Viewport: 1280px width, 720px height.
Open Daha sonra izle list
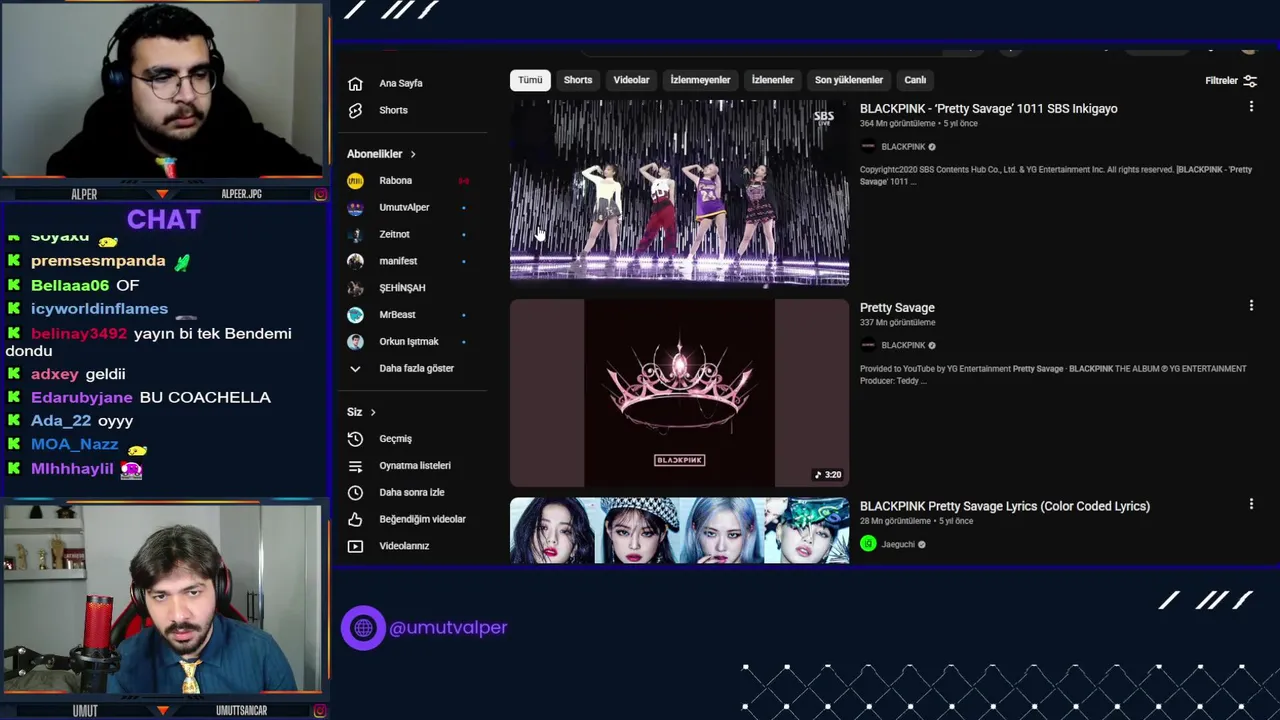[x=411, y=492]
